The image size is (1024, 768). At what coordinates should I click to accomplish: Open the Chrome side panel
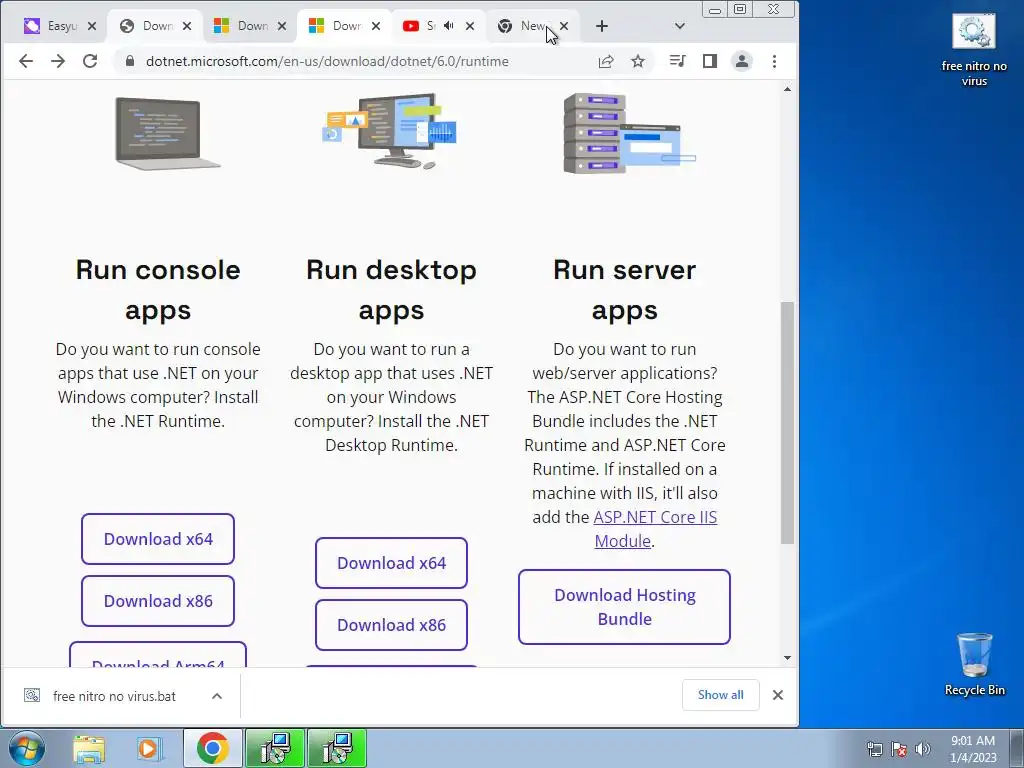(x=710, y=61)
